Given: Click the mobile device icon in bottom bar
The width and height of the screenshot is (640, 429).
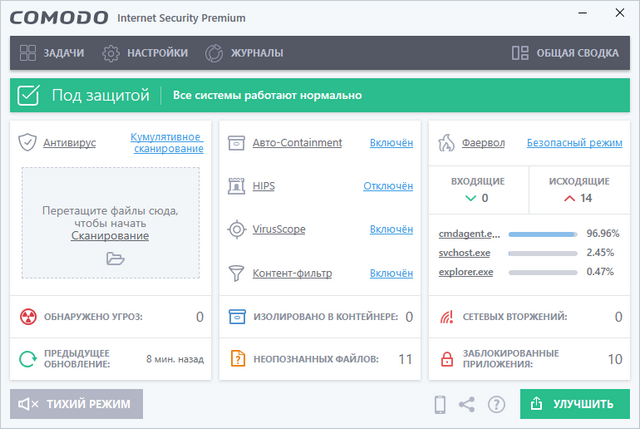Looking at the screenshot, I should (x=439, y=404).
